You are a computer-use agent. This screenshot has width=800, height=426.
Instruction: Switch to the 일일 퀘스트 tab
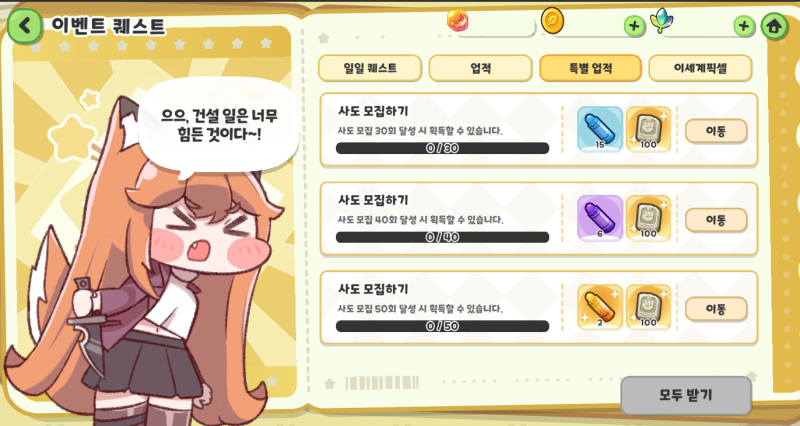pyautogui.click(x=370, y=68)
